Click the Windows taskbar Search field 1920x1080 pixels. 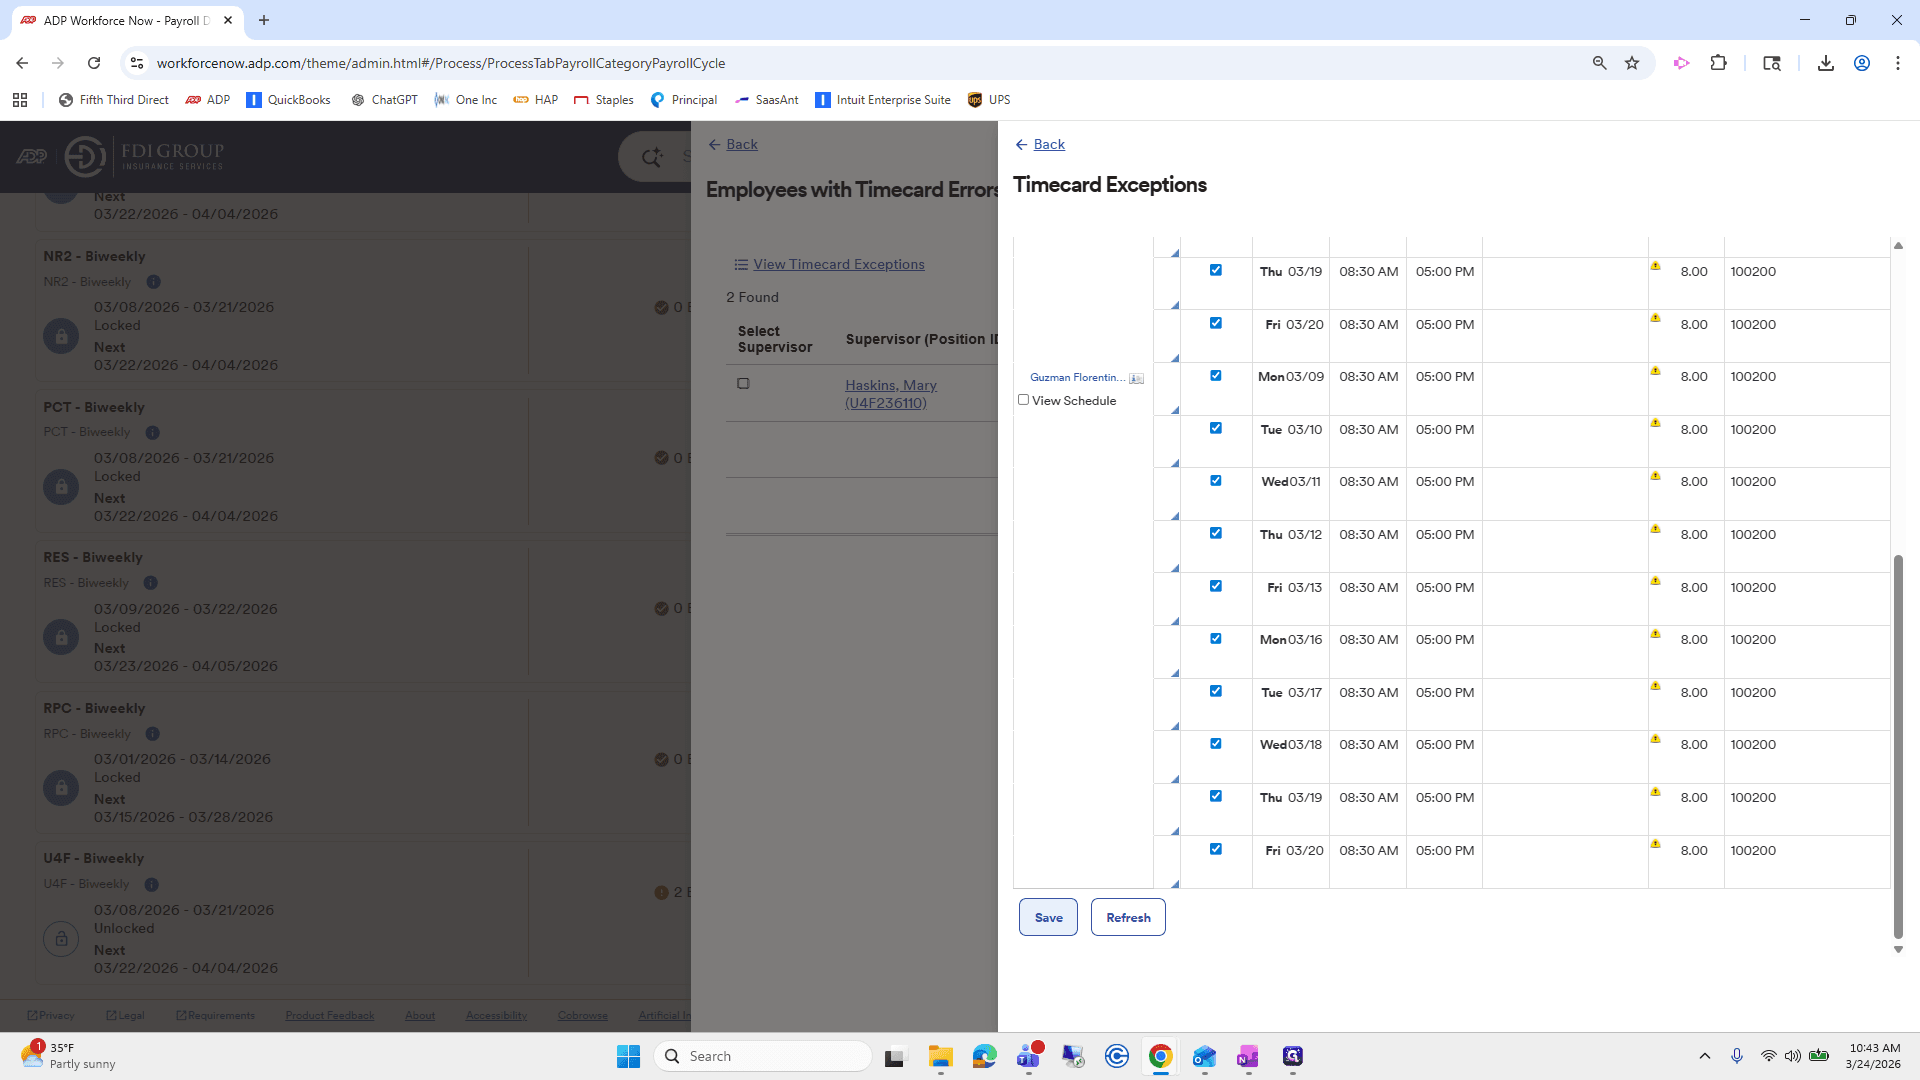[x=763, y=1056]
